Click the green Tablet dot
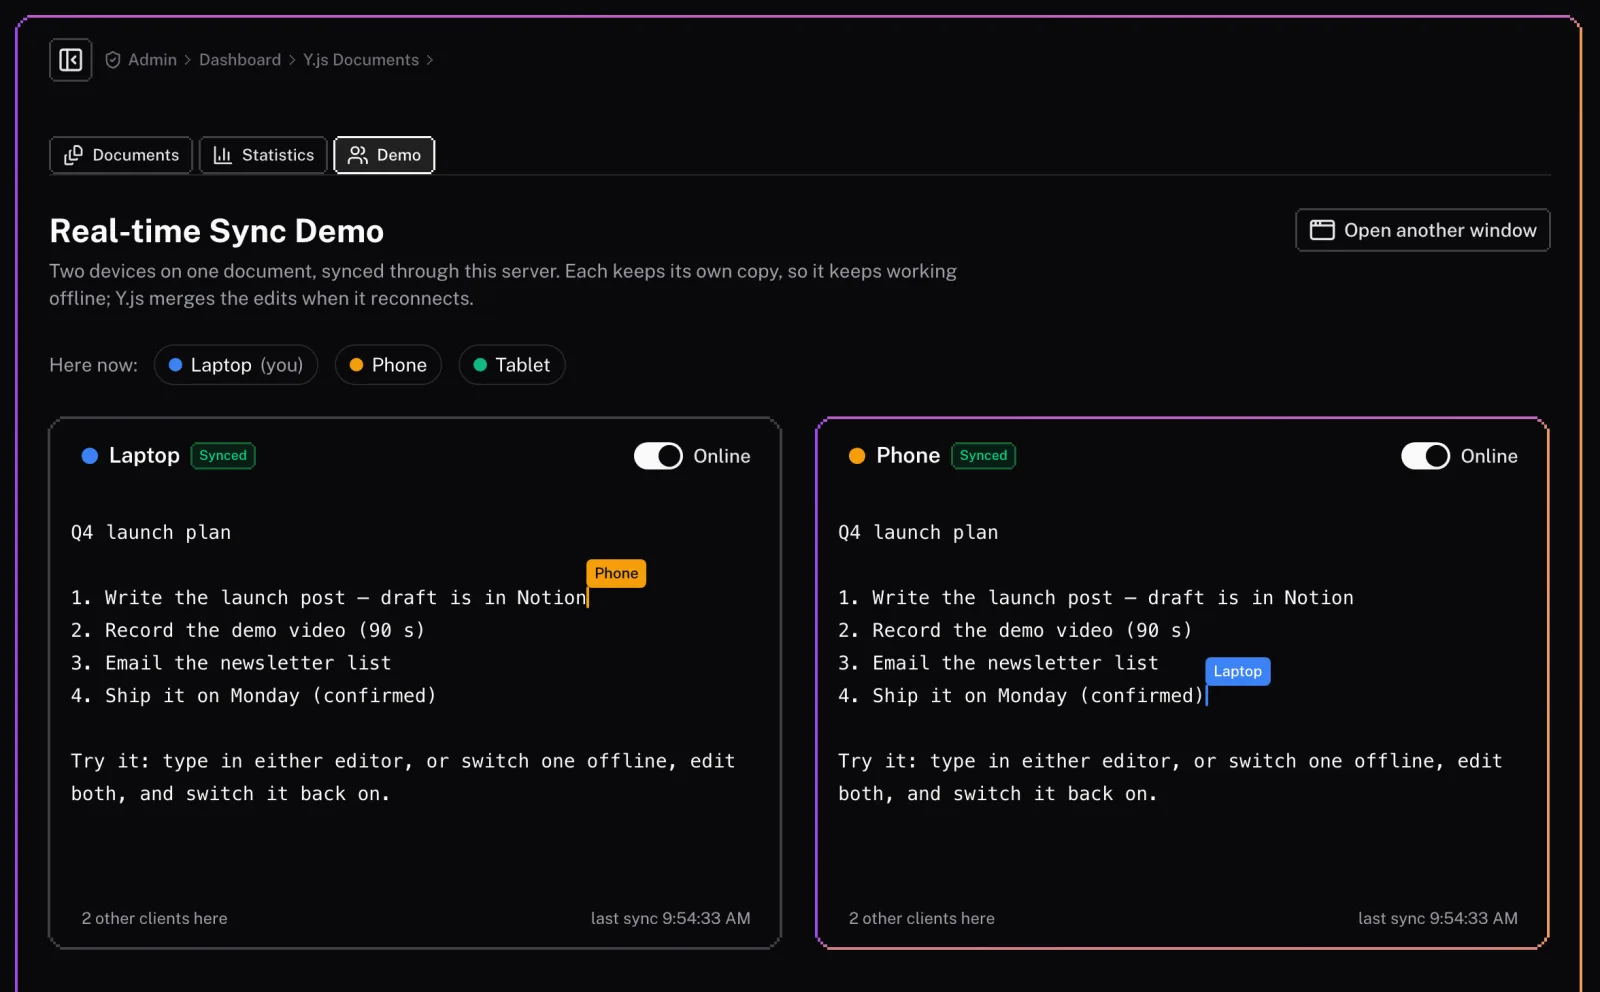Image resolution: width=1600 pixels, height=992 pixels. (x=480, y=365)
